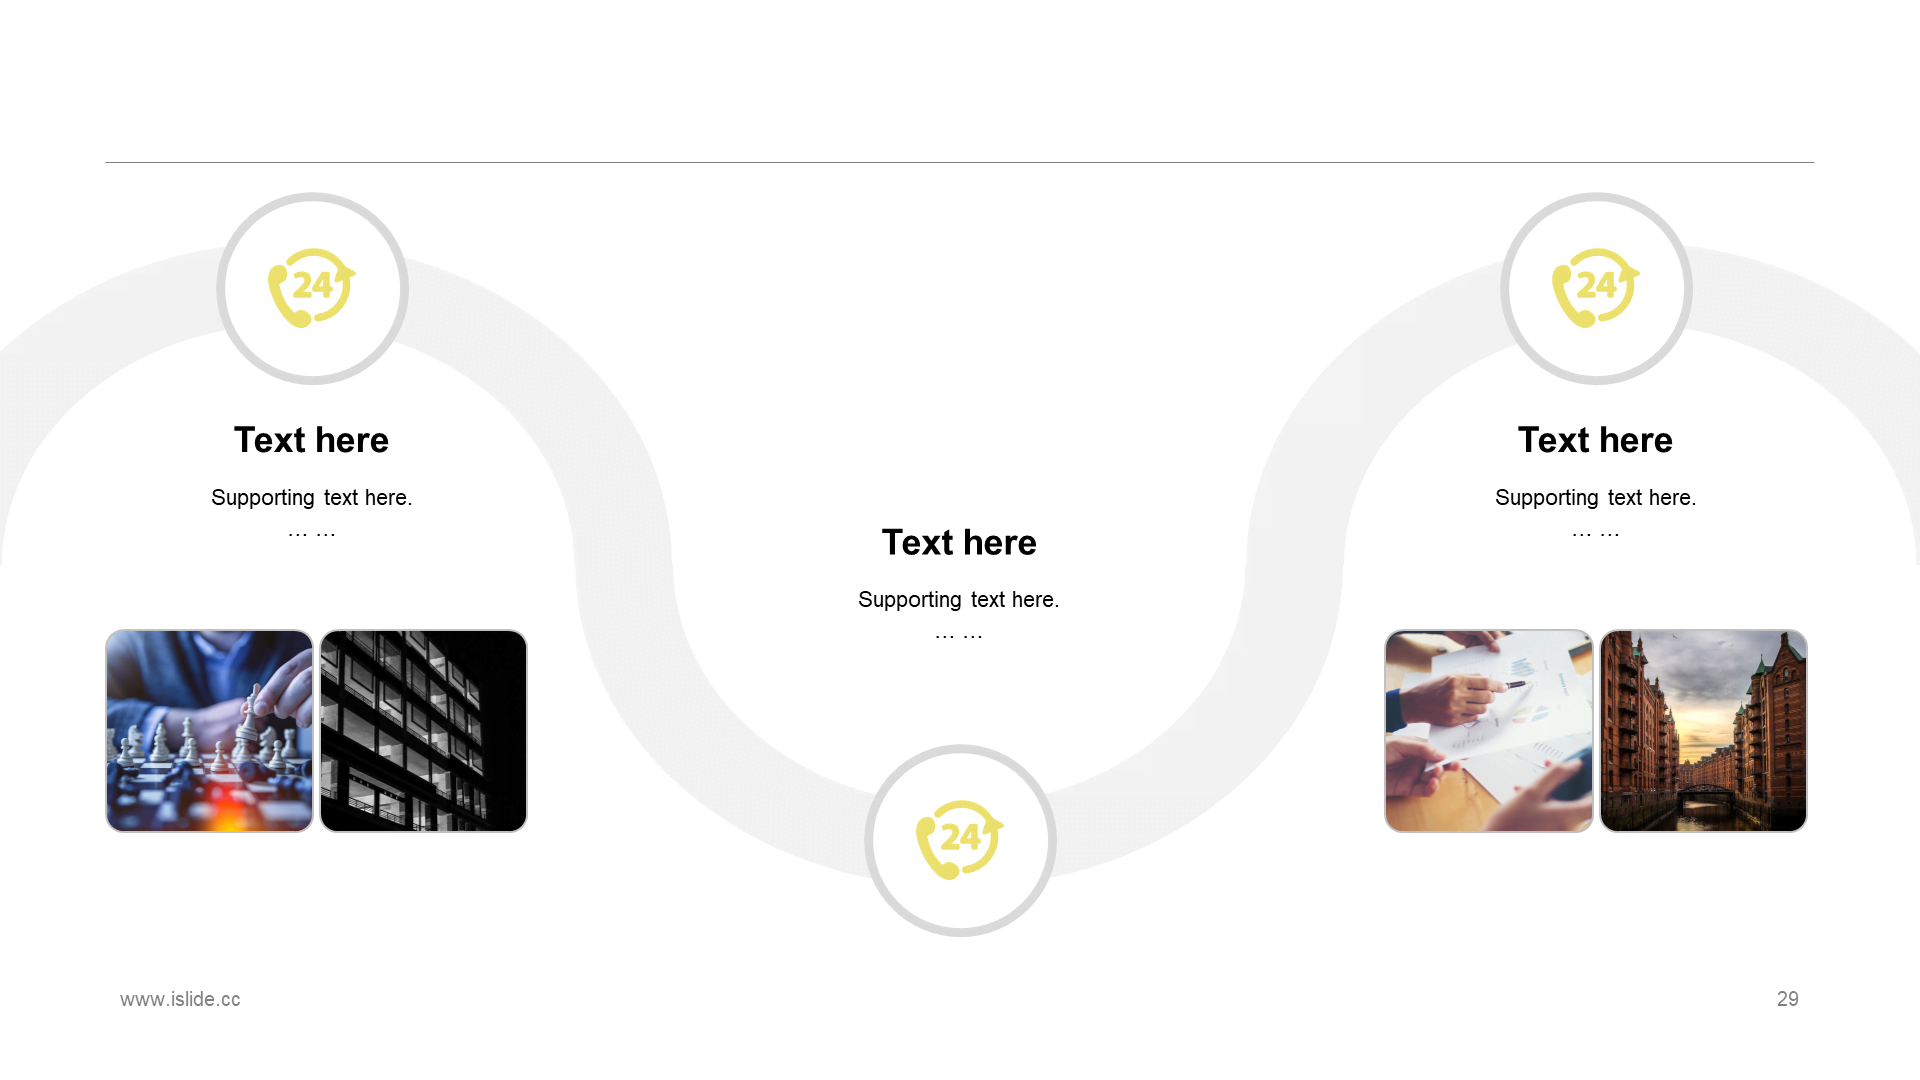1920x1080 pixels.
Task: Click the bottom-center 24-hour service icon
Action: click(959, 839)
